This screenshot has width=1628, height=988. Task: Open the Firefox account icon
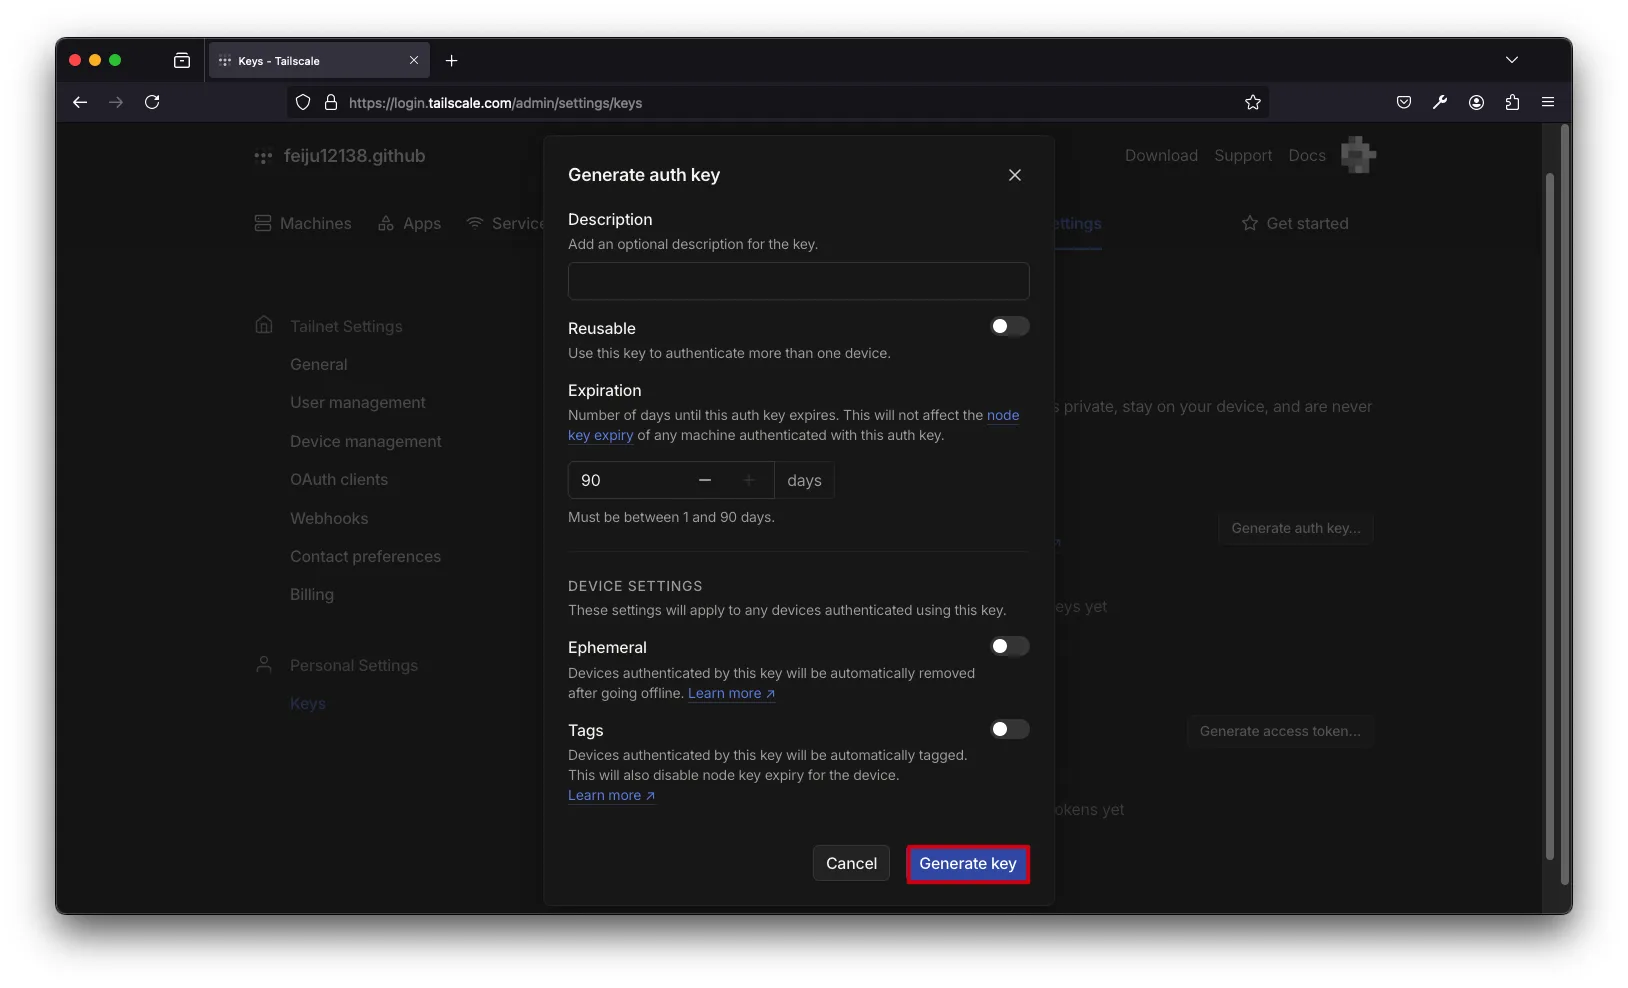1476,102
